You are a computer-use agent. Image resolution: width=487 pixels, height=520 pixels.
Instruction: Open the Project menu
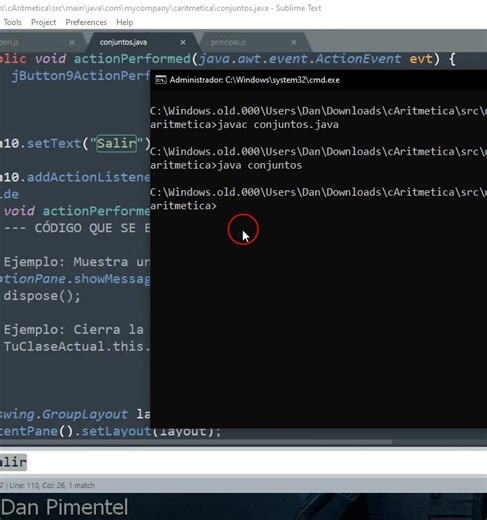[x=43, y=22]
